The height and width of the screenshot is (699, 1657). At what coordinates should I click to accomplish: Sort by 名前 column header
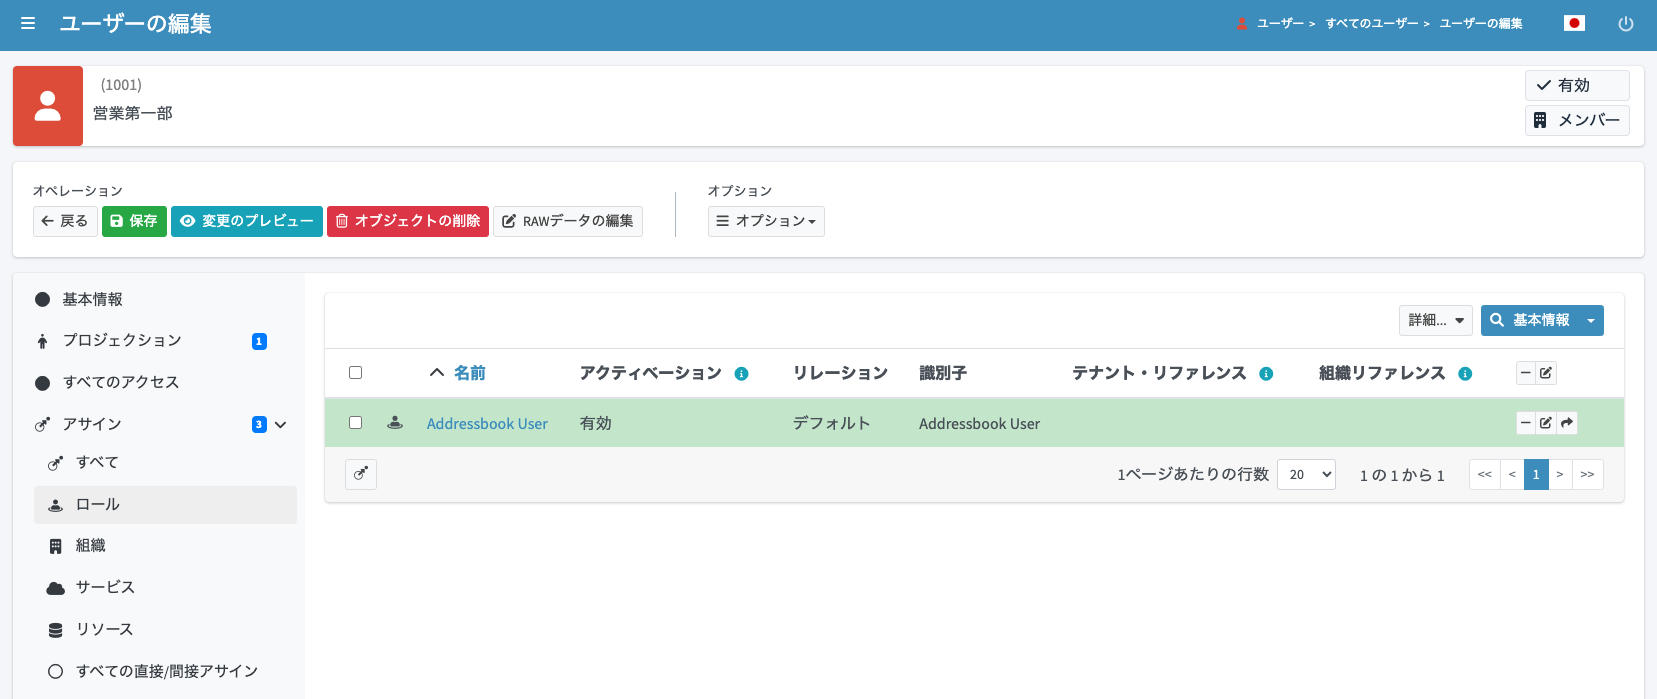point(470,373)
